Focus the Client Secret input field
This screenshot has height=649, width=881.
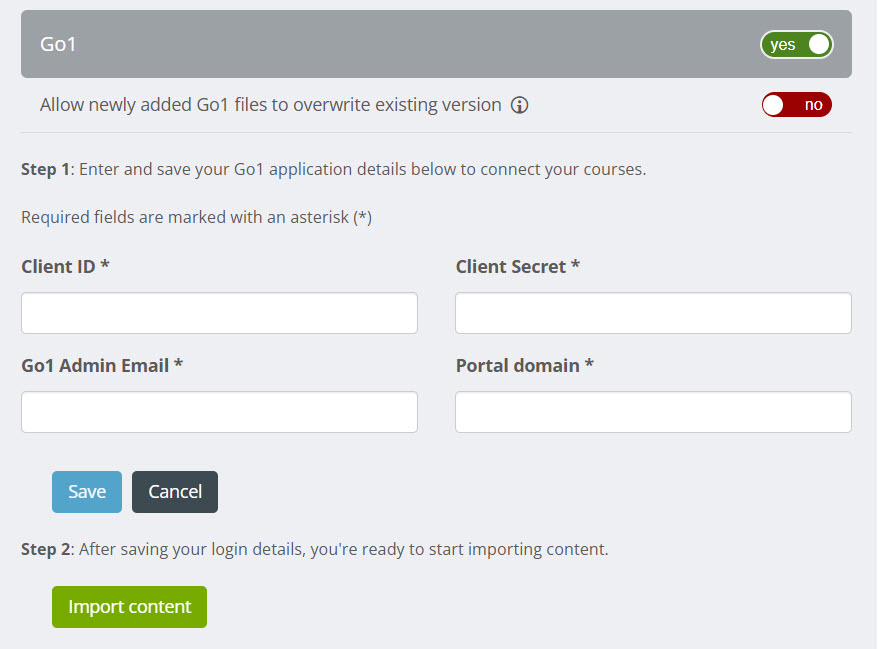pyautogui.click(x=653, y=312)
